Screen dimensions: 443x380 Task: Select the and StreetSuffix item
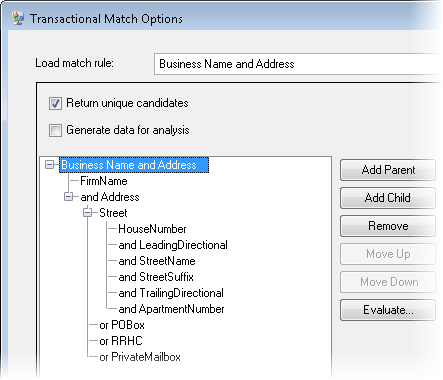156,277
